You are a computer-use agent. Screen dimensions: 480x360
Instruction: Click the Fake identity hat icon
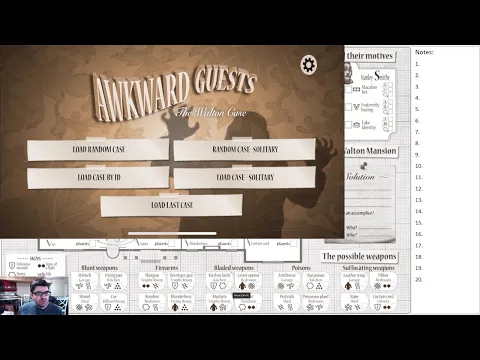356,125
